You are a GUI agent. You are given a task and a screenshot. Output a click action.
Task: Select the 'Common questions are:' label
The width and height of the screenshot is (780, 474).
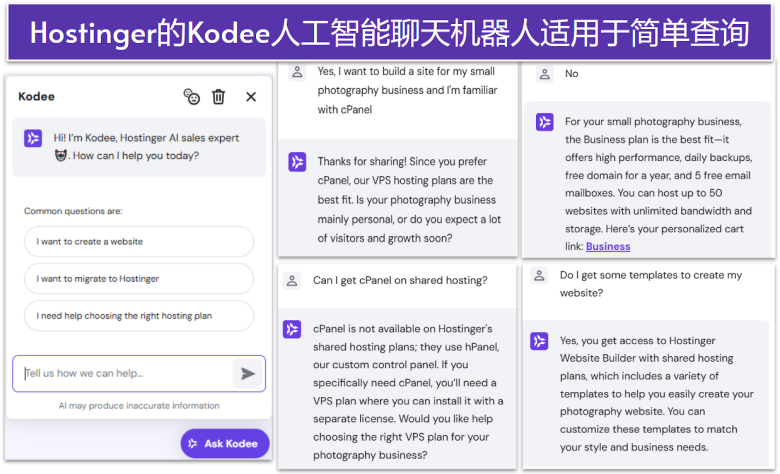(x=73, y=211)
